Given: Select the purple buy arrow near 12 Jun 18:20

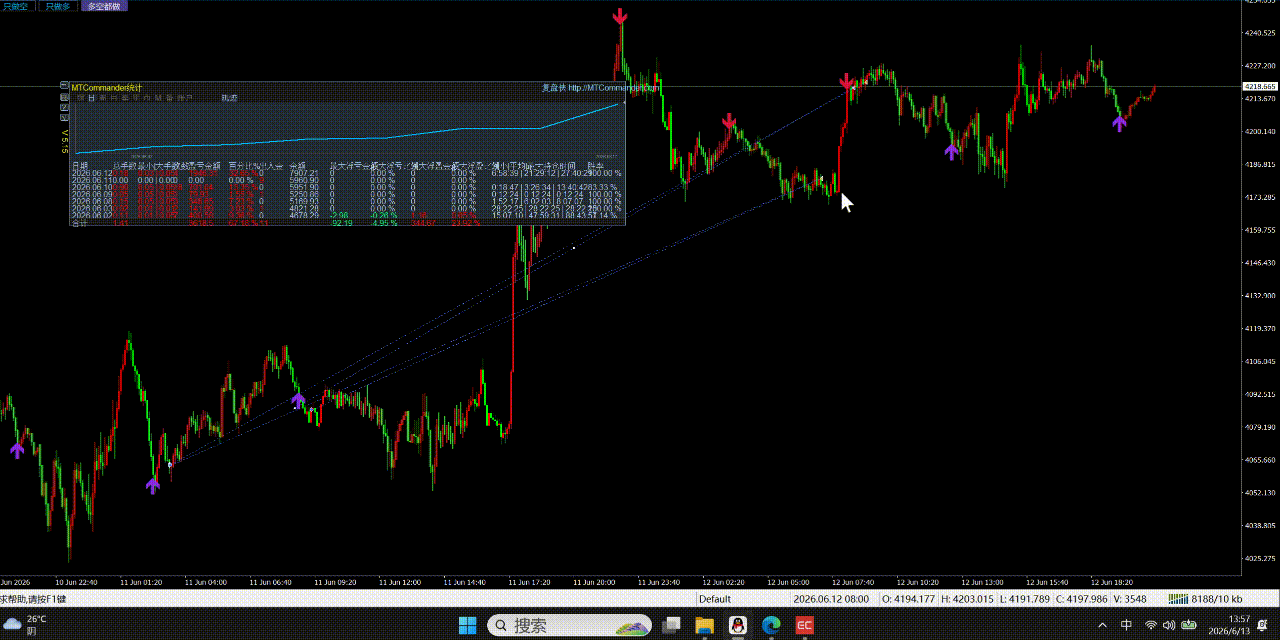Looking at the screenshot, I should (x=1119, y=123).
